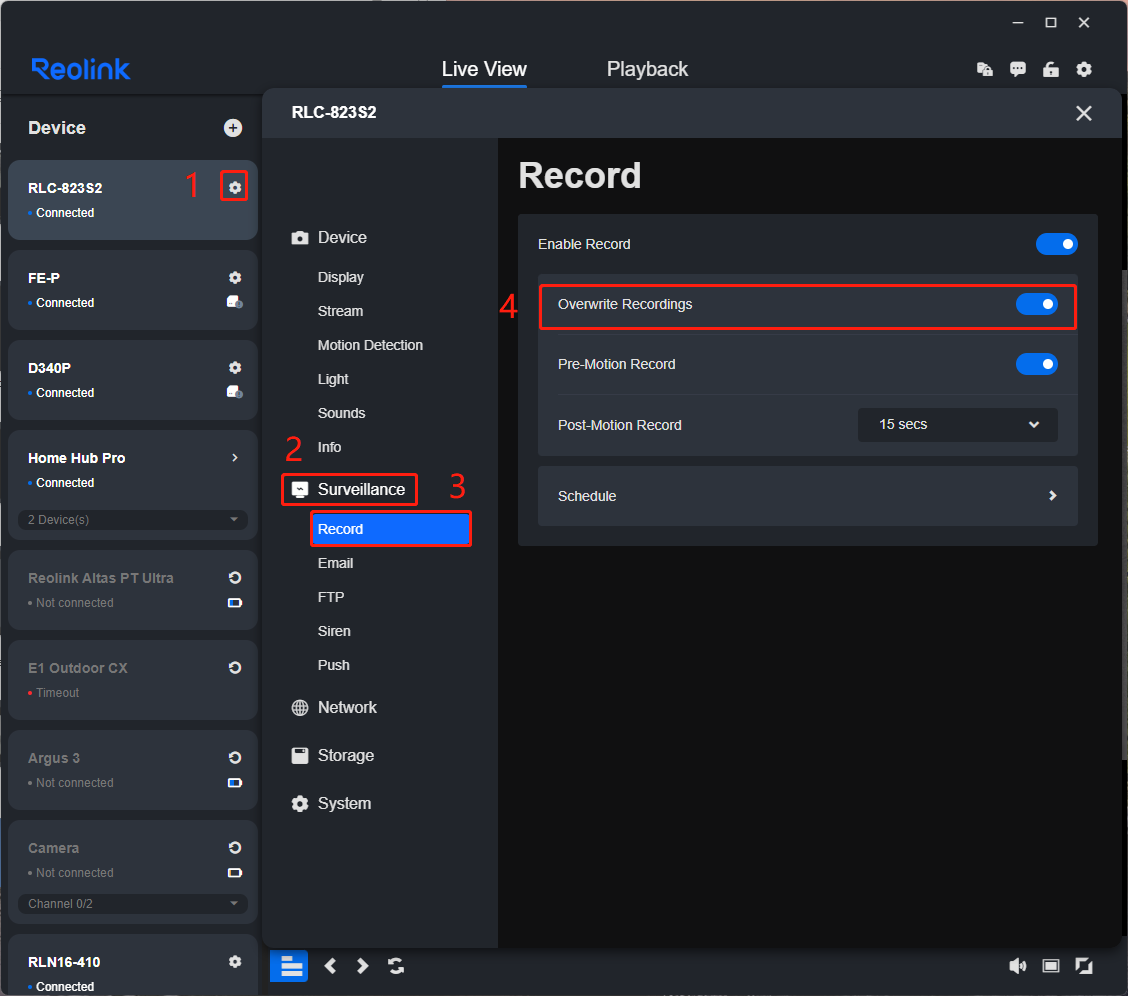Click the right-side vertical scrollbar
The height and width of the screenshot is (996, 1128).
pyautogui.click(x=1124, y=514)
